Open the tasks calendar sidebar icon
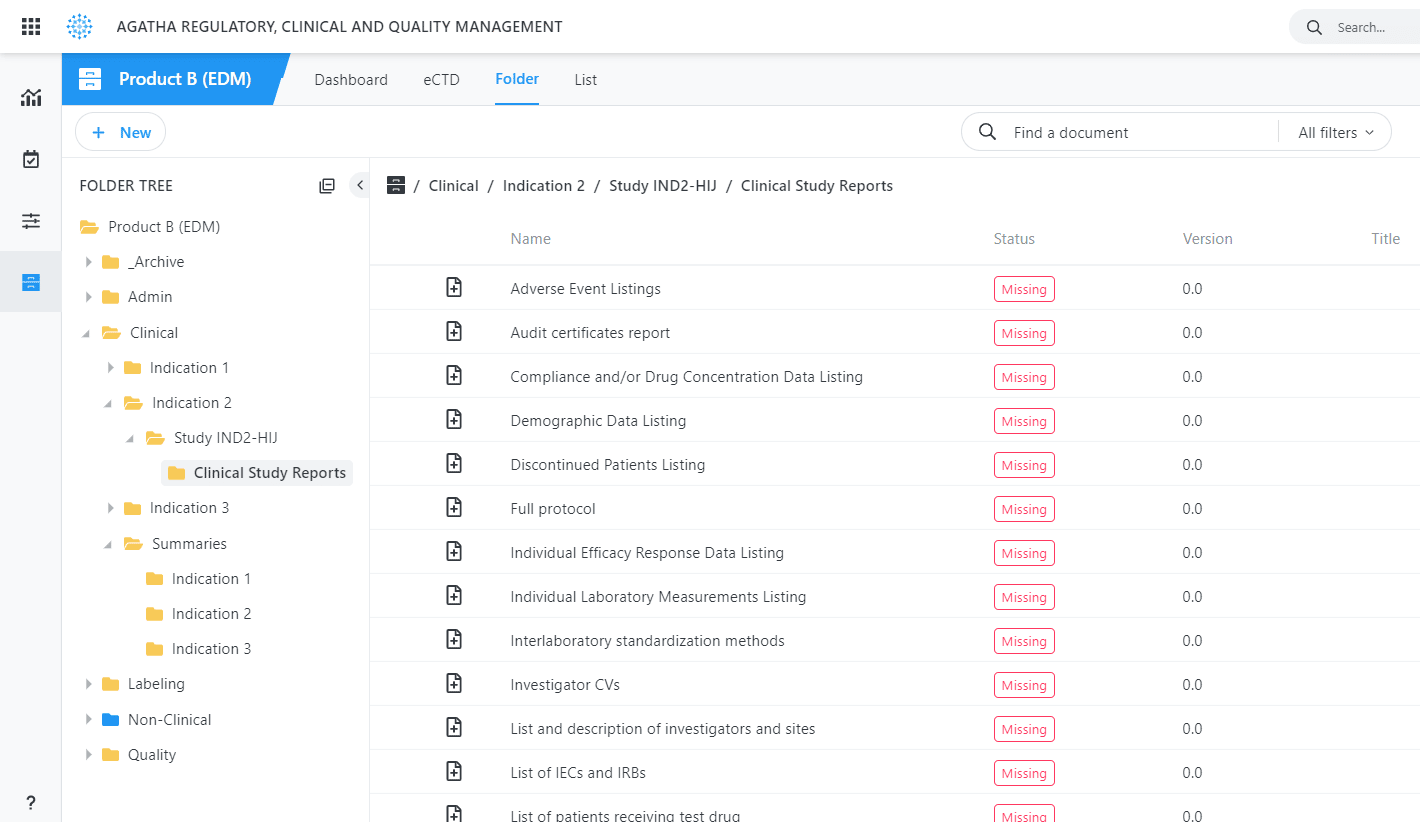The width and height of the screenshot is (1420, 822). point(31,159)
